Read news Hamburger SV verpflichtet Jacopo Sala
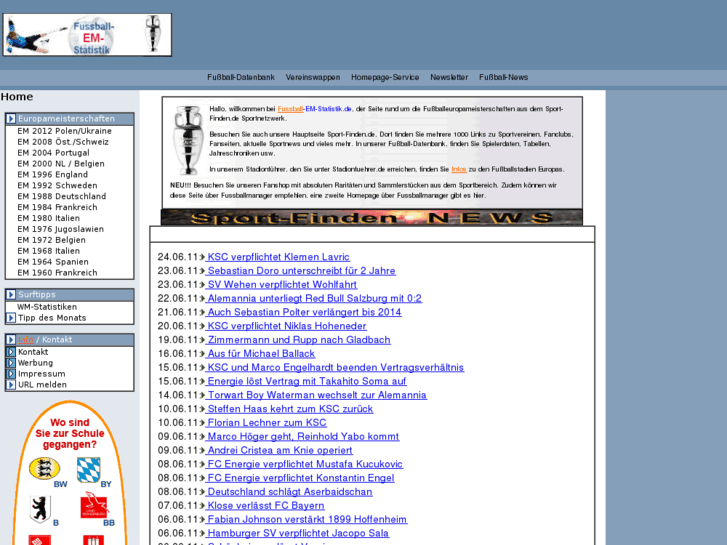 [x=297, y=533]
